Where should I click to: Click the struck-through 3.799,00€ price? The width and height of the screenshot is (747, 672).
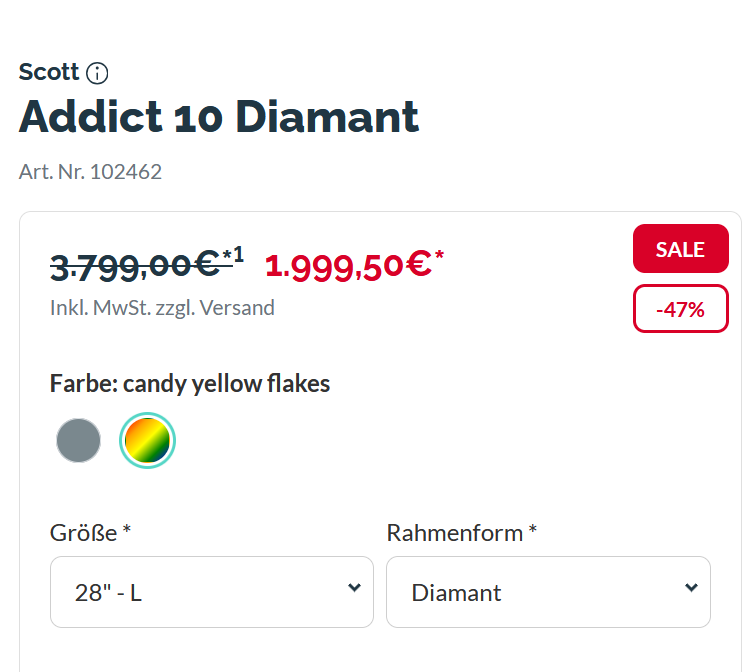click(135, 266)
